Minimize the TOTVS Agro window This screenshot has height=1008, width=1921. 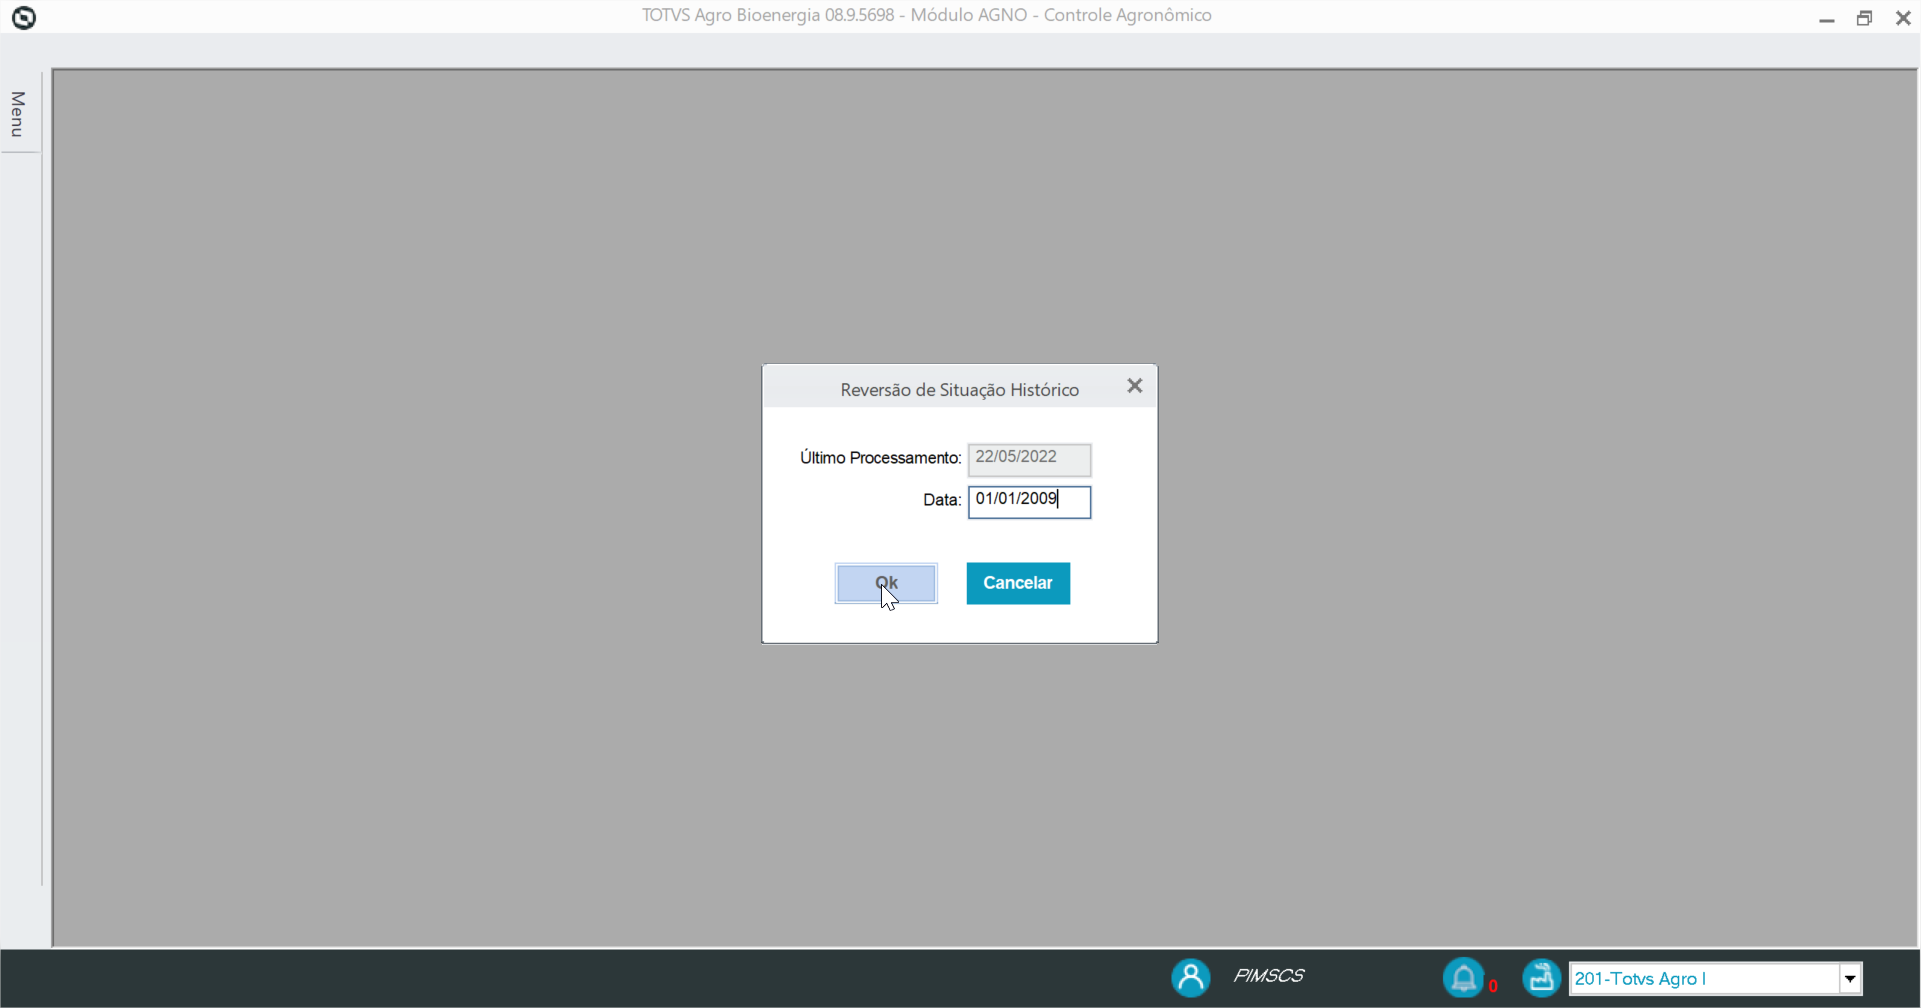[1826, 18]
